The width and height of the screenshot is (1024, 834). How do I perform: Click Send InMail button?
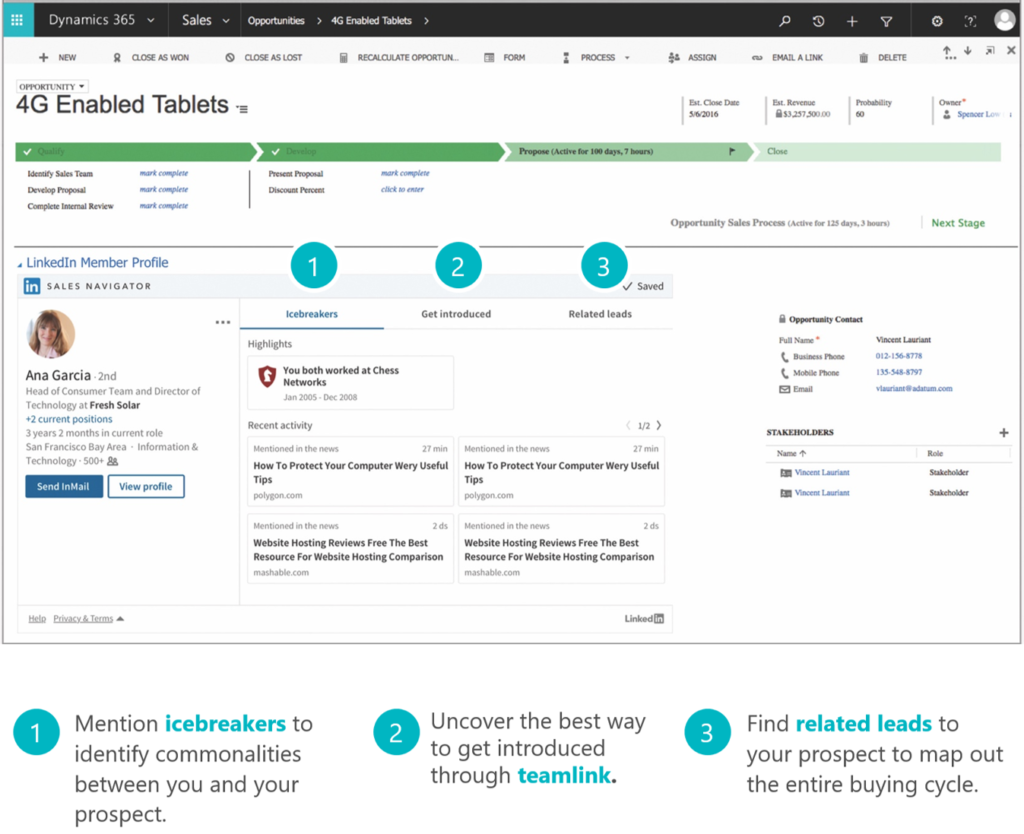[64, 487]
